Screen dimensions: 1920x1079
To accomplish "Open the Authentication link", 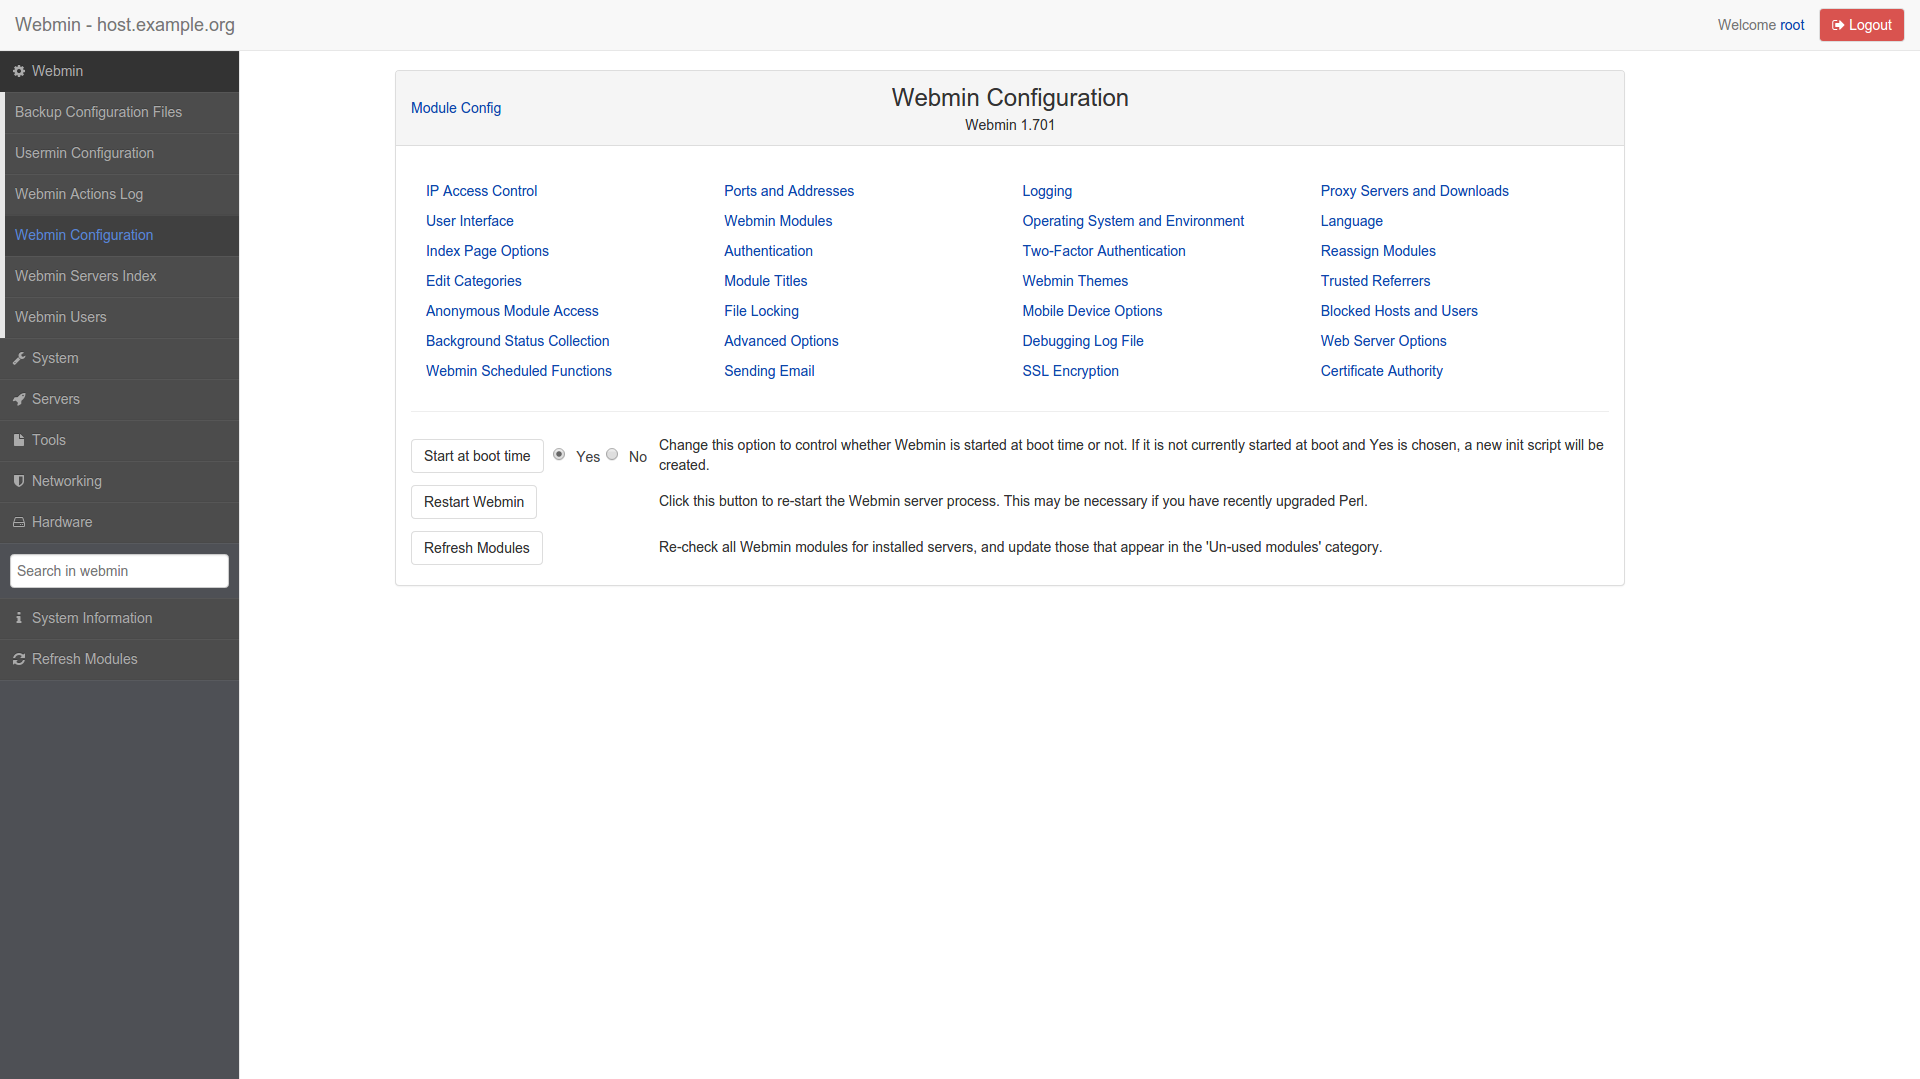I will 768,251.
